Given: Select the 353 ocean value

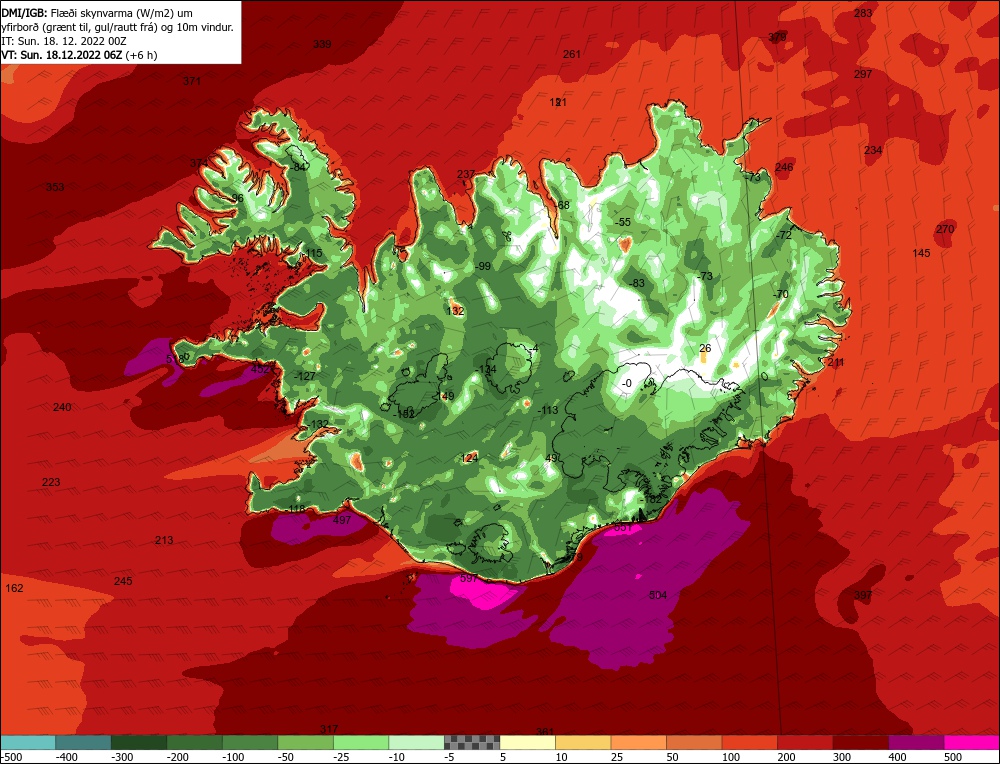Looking at the screenshot, I should coord(55,187).
